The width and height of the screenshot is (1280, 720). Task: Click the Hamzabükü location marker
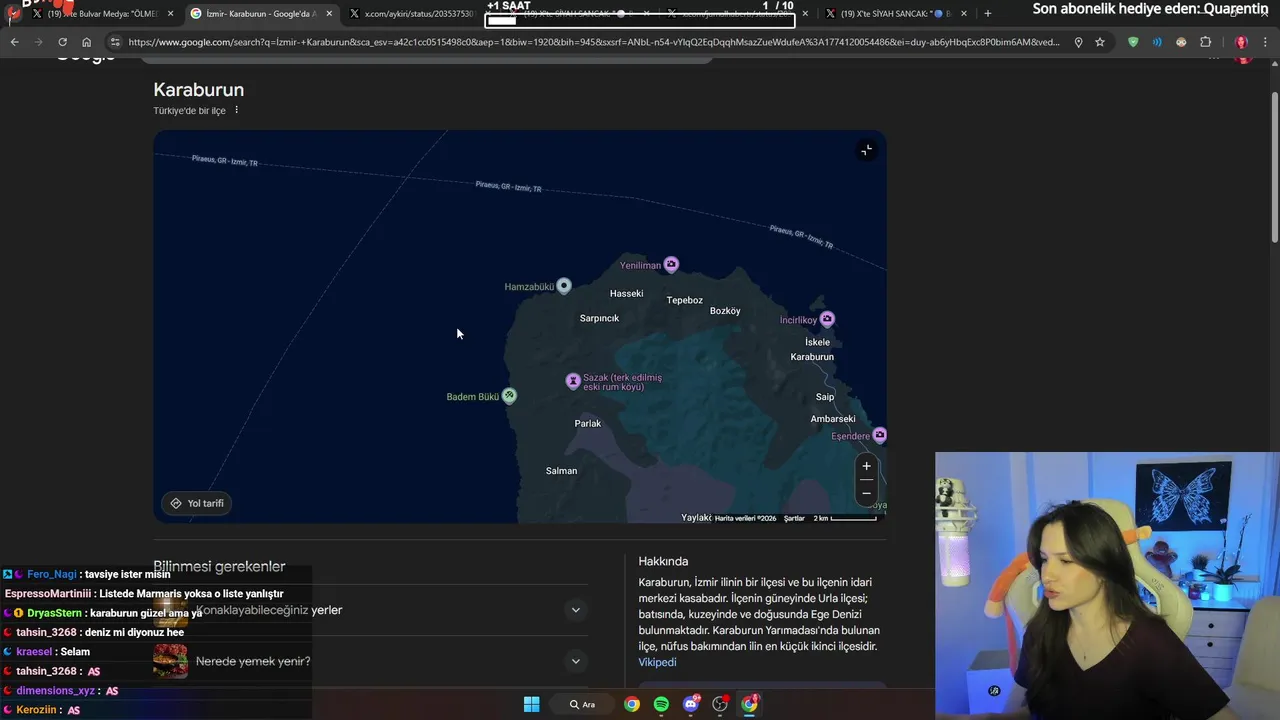(x=564, y=286)
